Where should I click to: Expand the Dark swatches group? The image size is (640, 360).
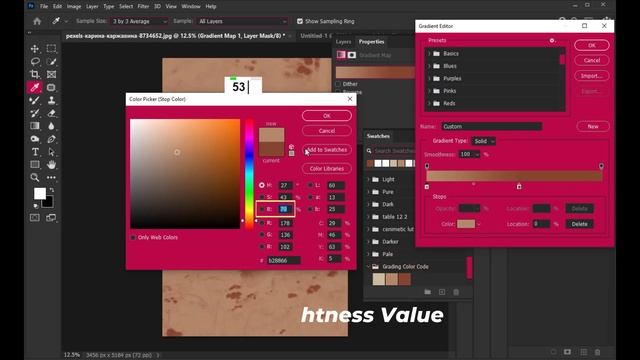point(369,204)
